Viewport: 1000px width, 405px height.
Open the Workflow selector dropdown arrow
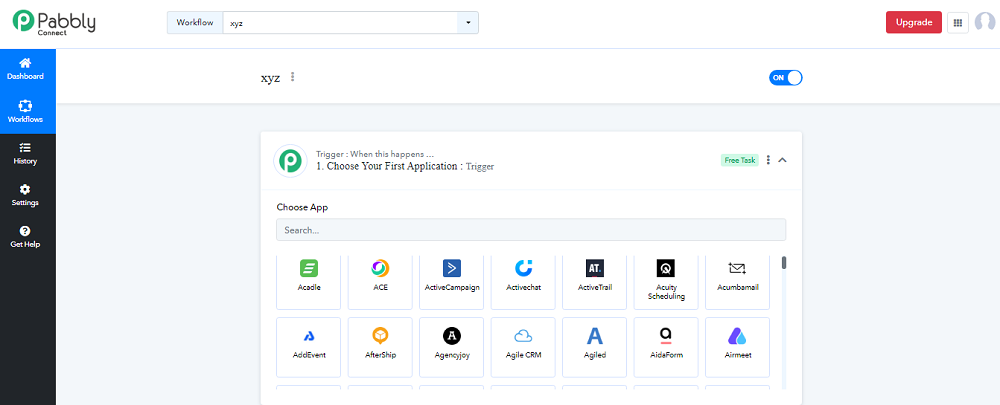[x=467, y=22]
